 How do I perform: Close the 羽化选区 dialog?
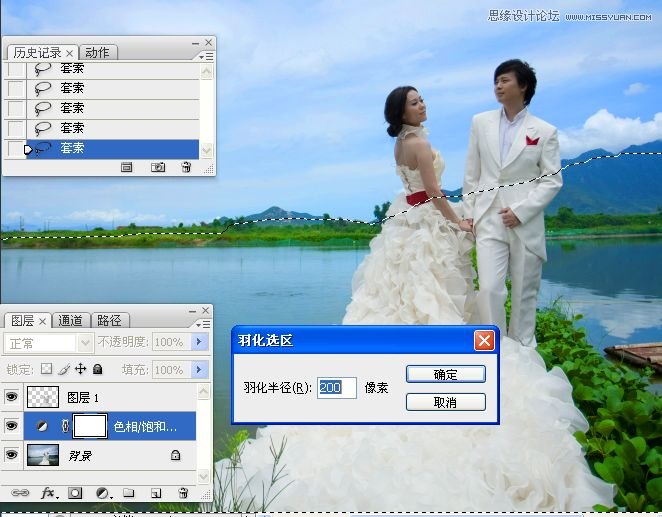(484, 341)
